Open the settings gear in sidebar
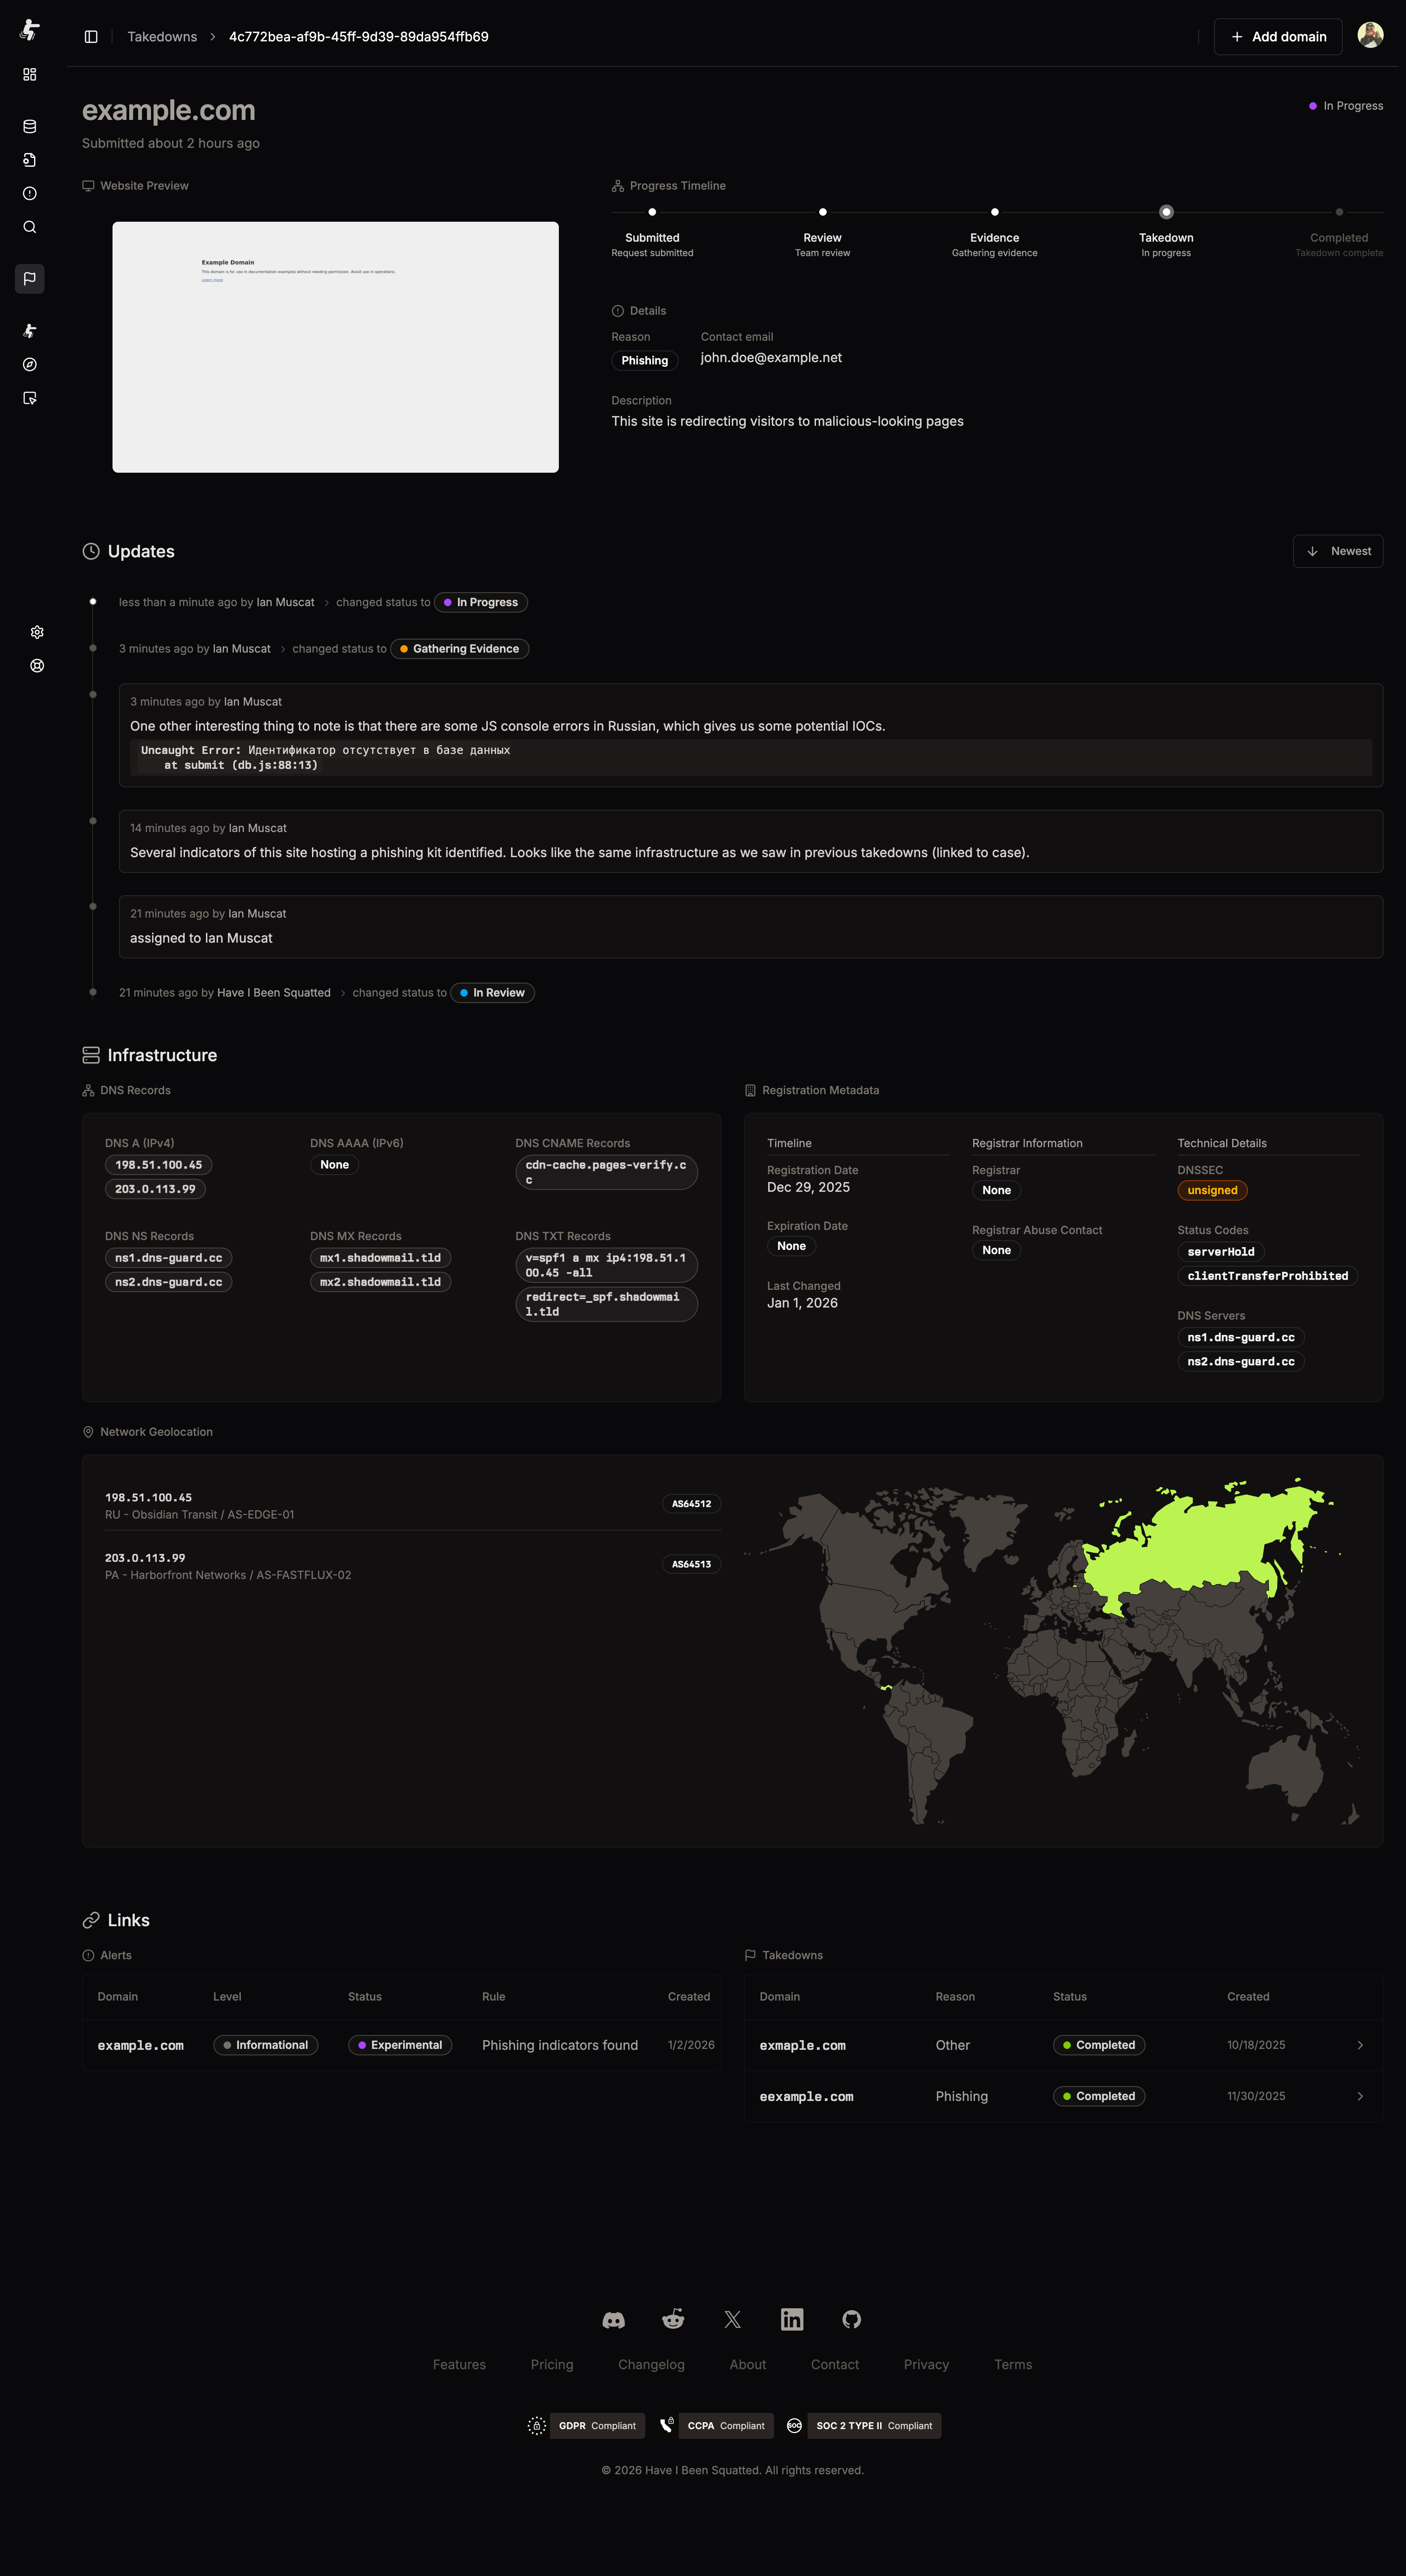 (x=37, y=632)
